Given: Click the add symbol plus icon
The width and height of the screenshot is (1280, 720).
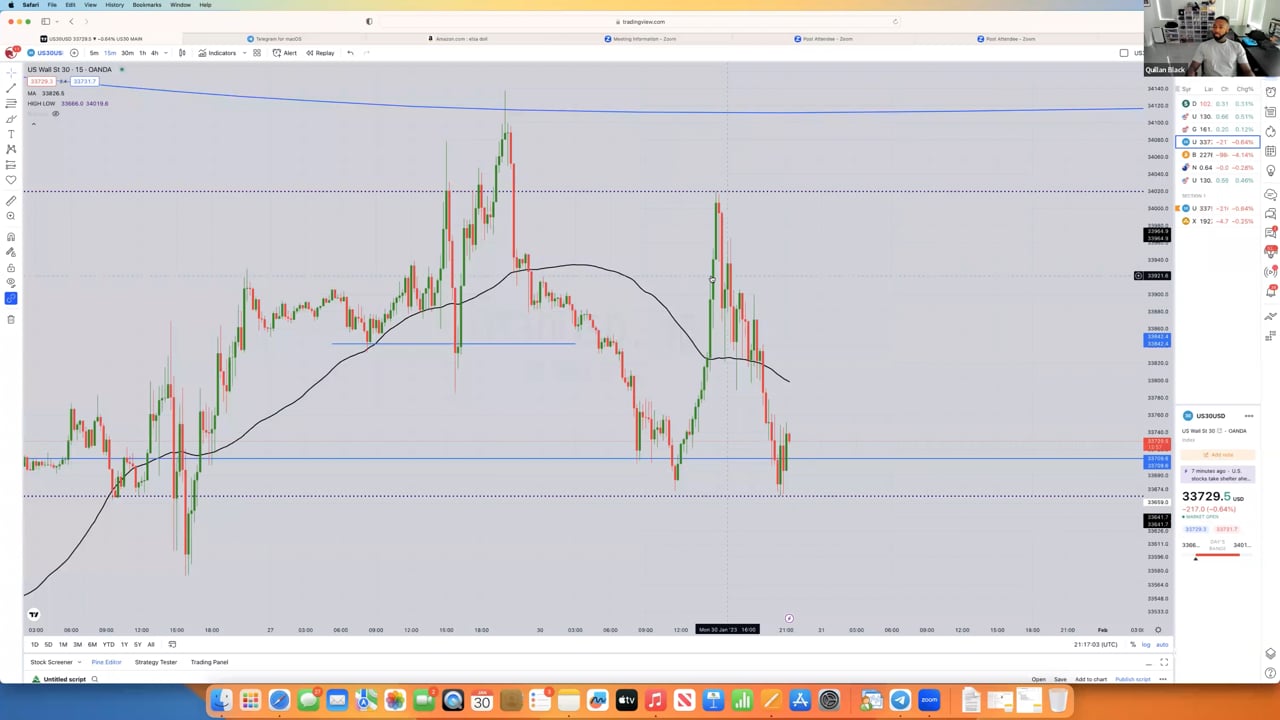Looking at the screenshot, I should [74, 53].
